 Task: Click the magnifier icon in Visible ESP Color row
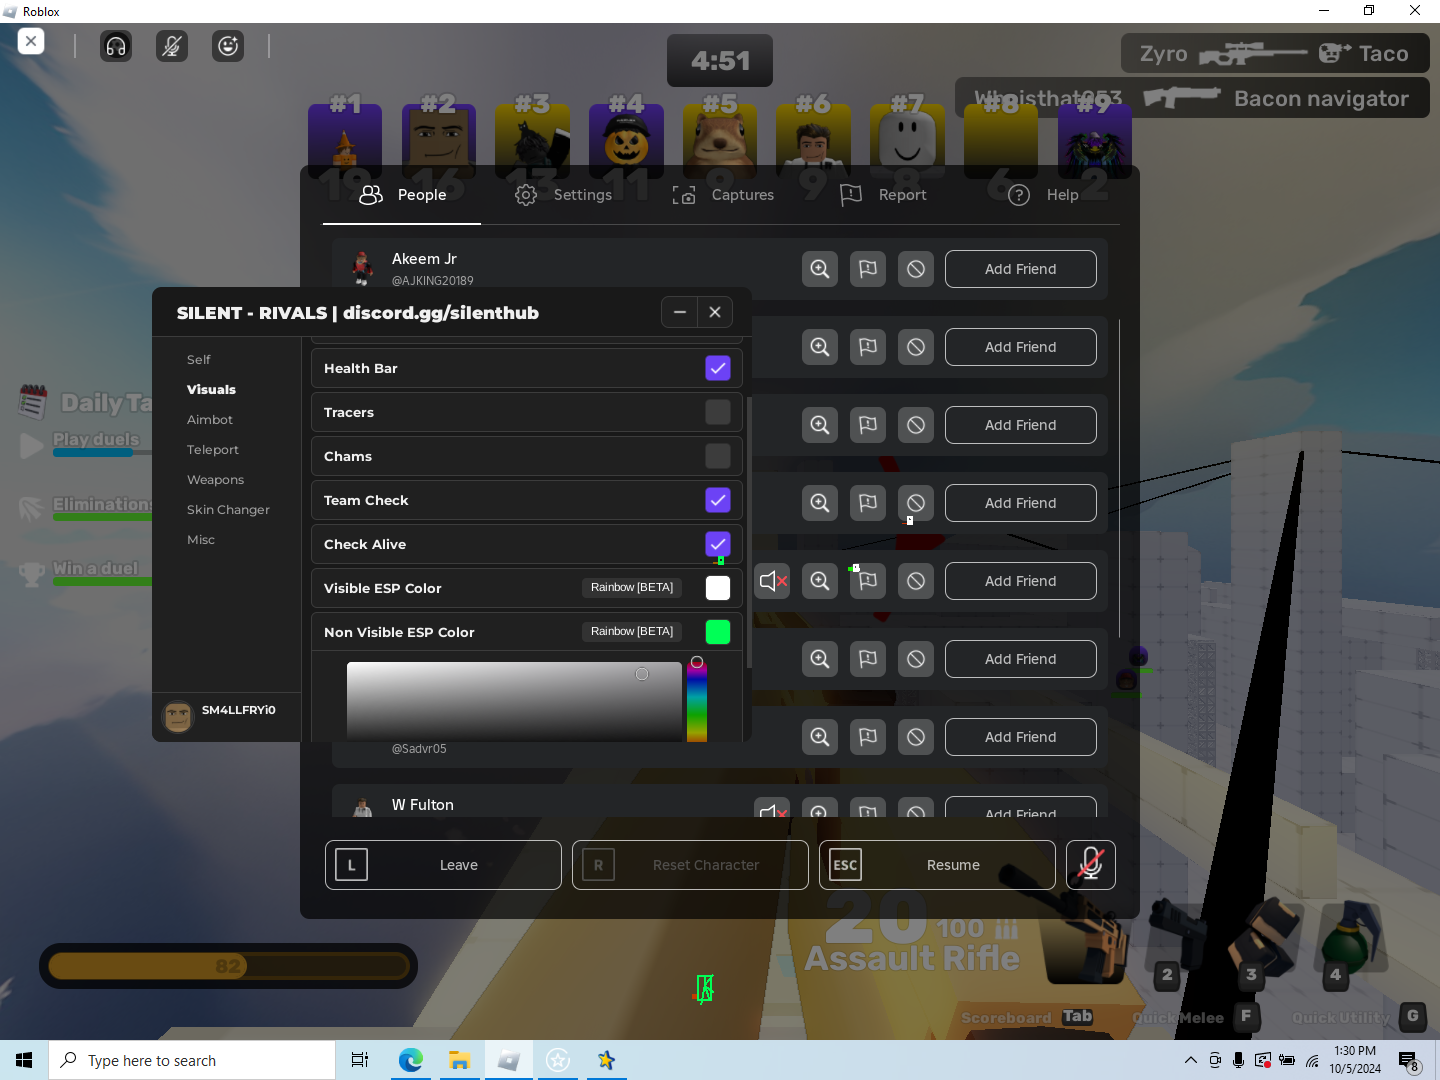tap(820, 581)
